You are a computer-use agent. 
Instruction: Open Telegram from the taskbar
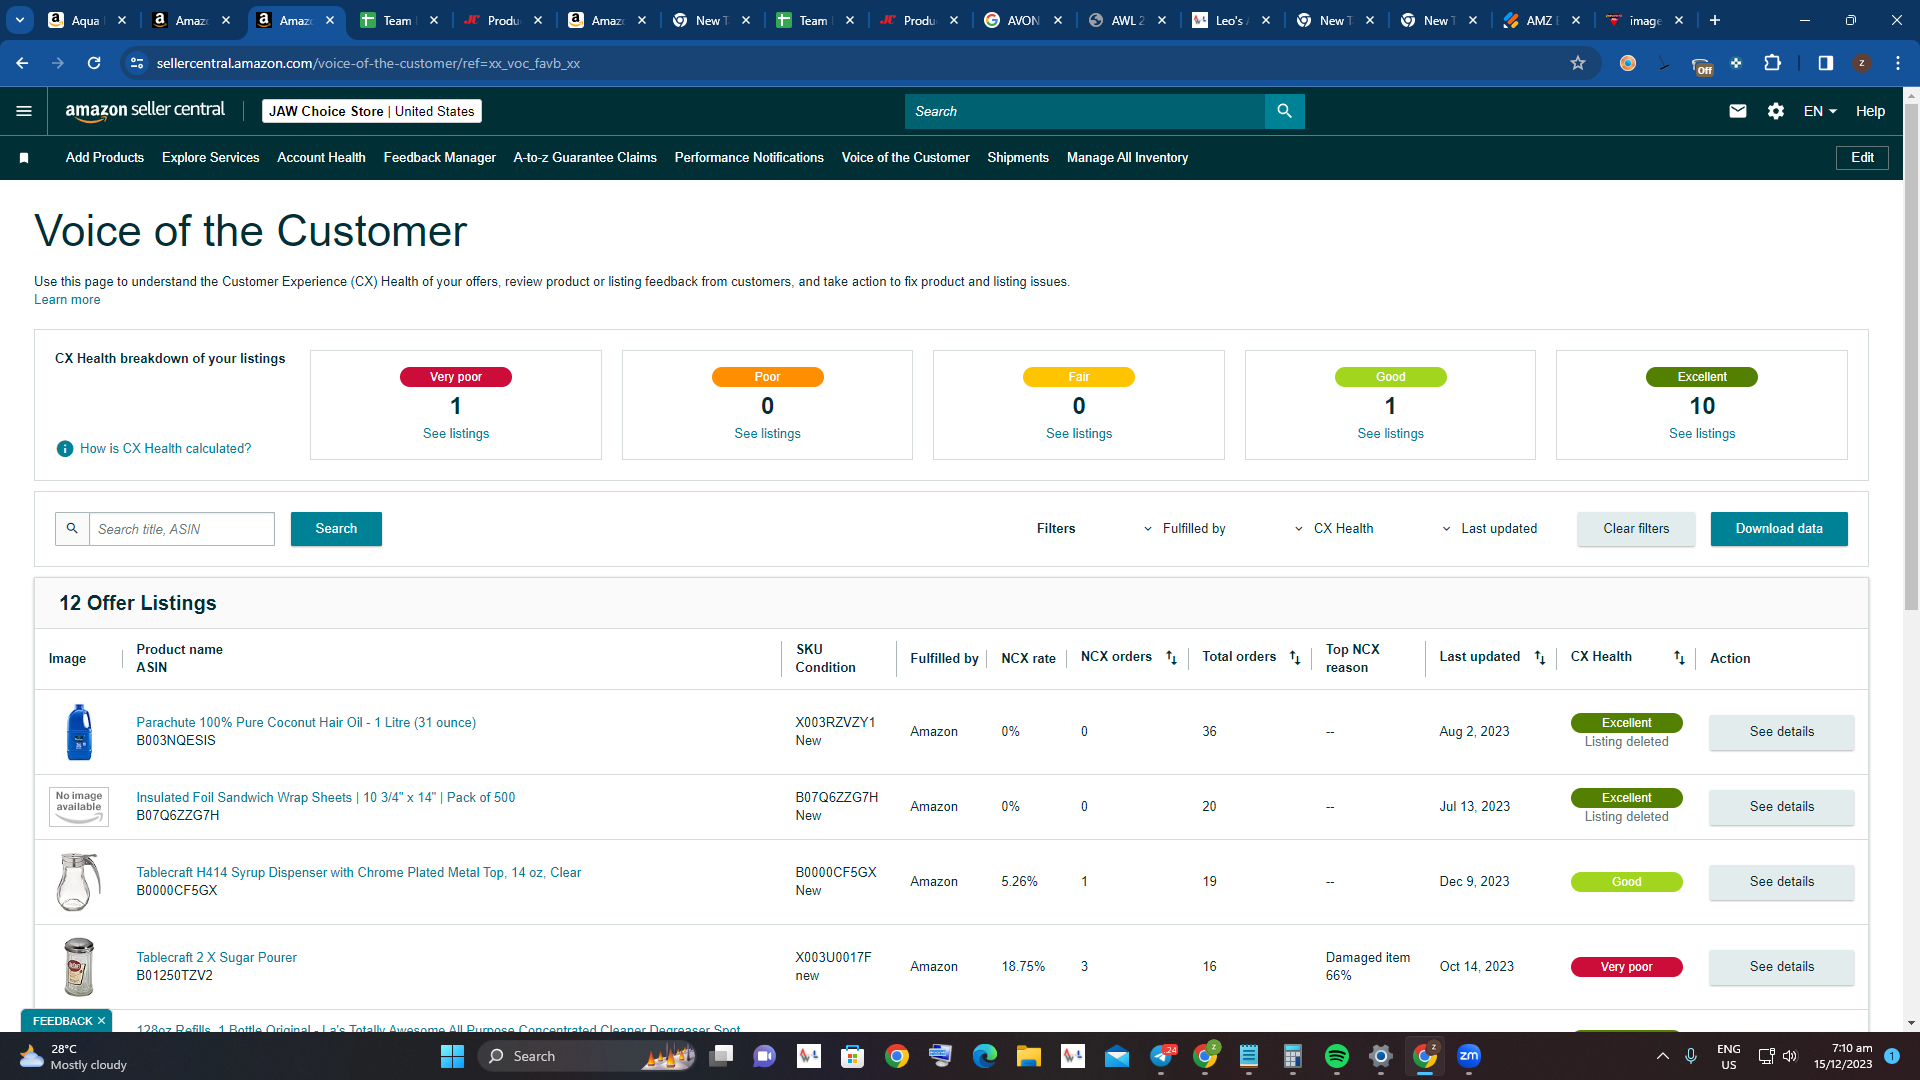(1161, 1056)
